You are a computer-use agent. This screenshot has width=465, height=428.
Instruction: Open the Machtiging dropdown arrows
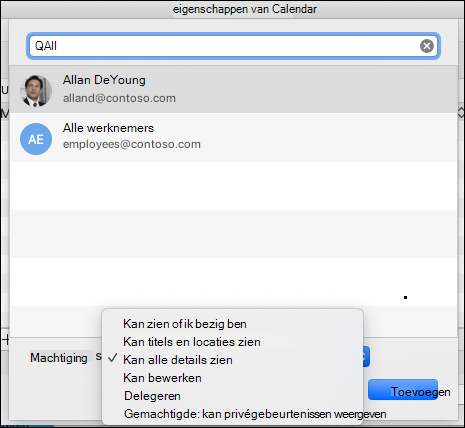366,357
